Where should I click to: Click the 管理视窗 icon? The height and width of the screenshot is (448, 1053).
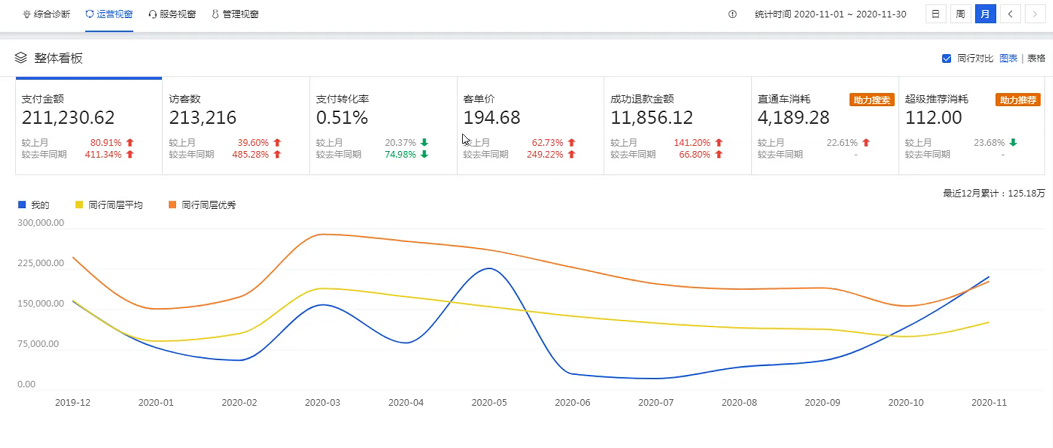click(215, 14)
